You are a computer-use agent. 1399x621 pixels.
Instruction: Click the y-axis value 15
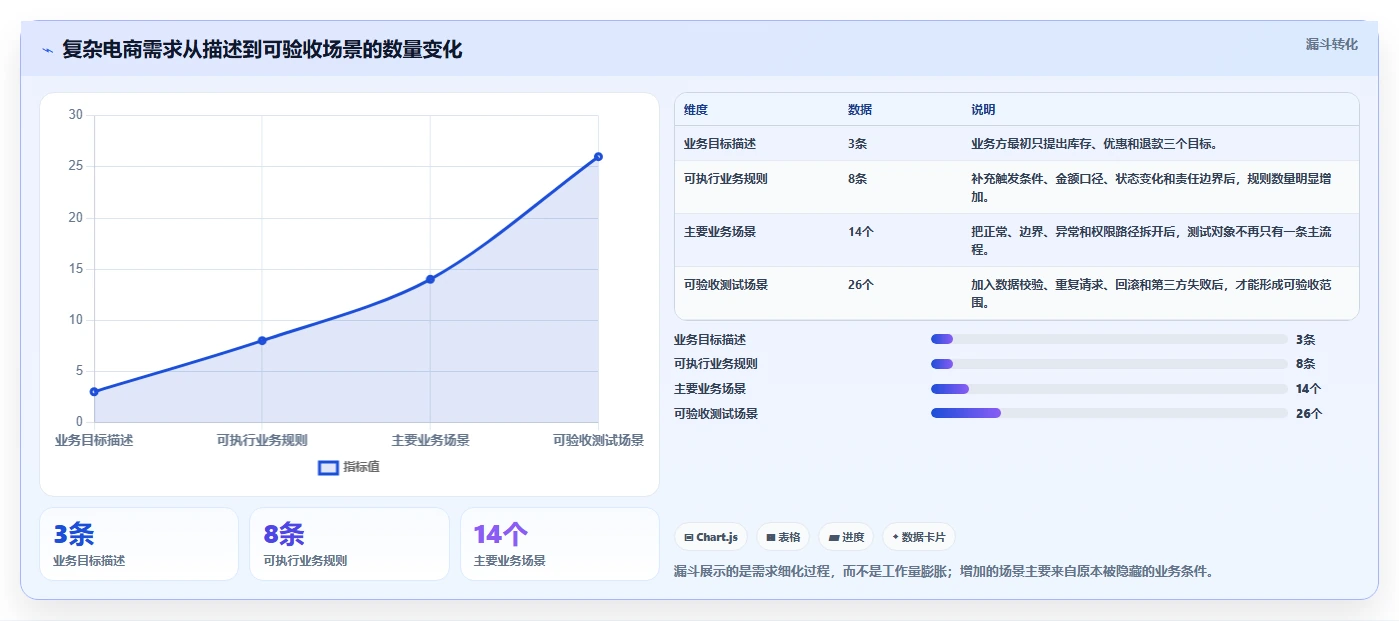pyautogui.click(x=76, y=269)
